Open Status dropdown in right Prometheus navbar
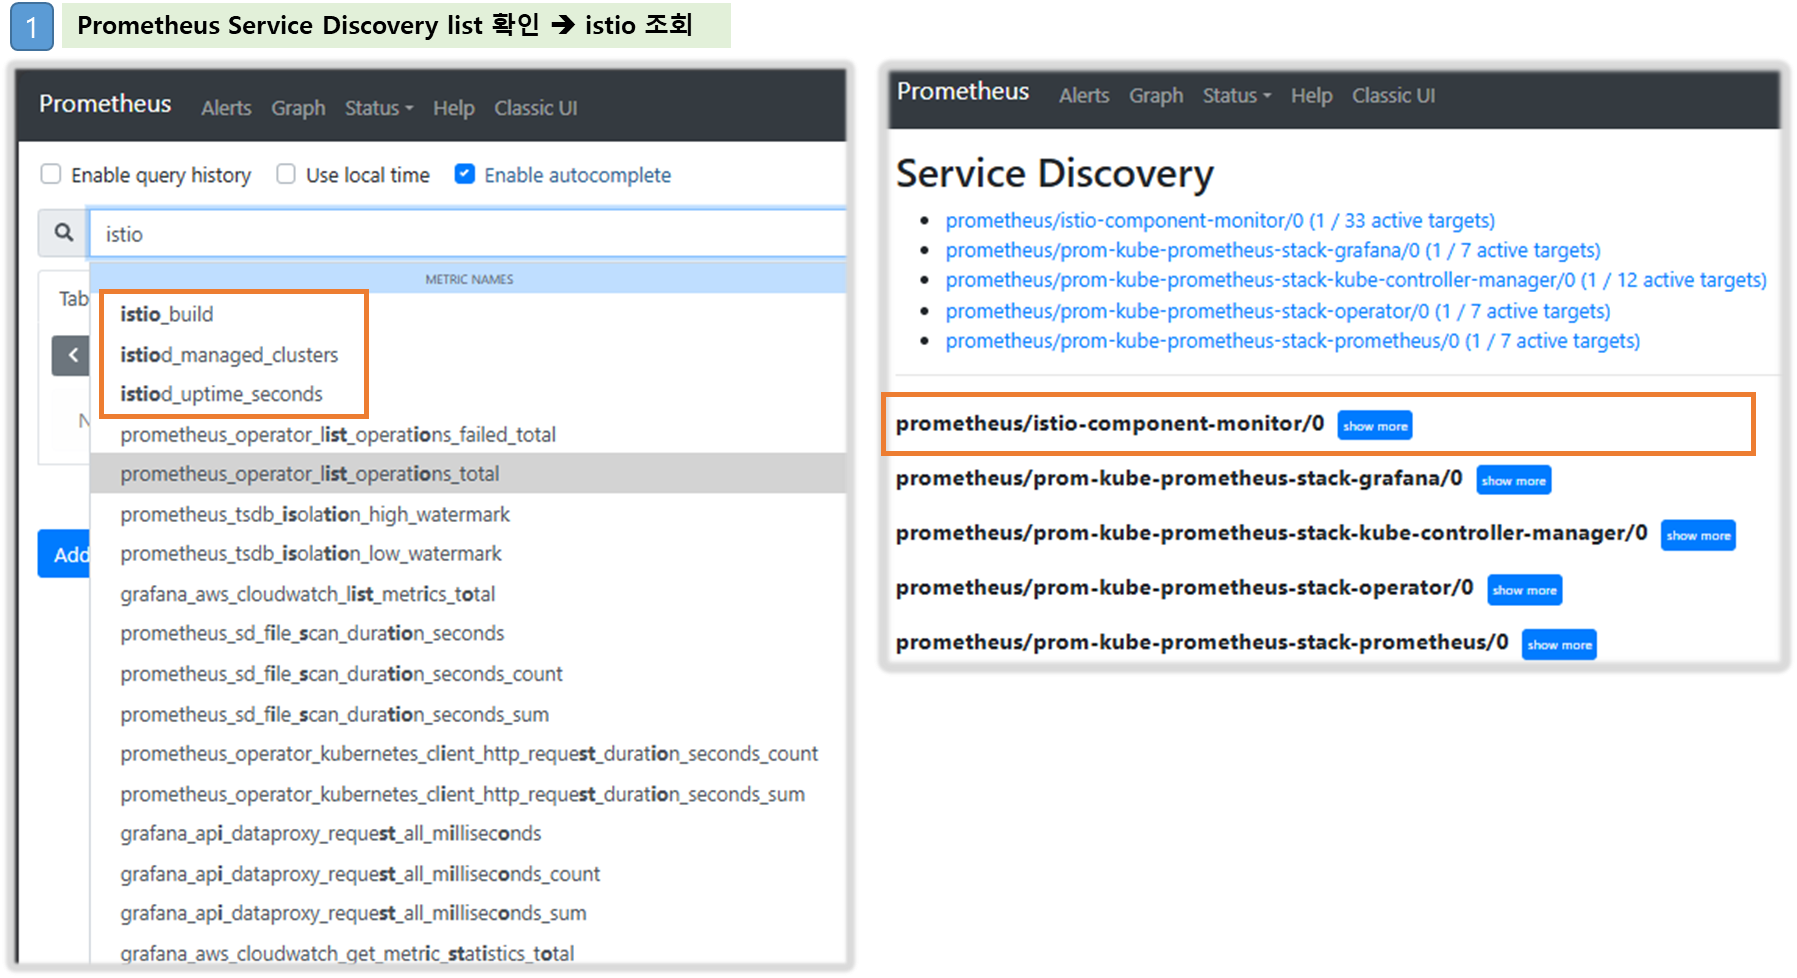The height and width of the screenshot is (978, 1797). tap(1237, 96)
